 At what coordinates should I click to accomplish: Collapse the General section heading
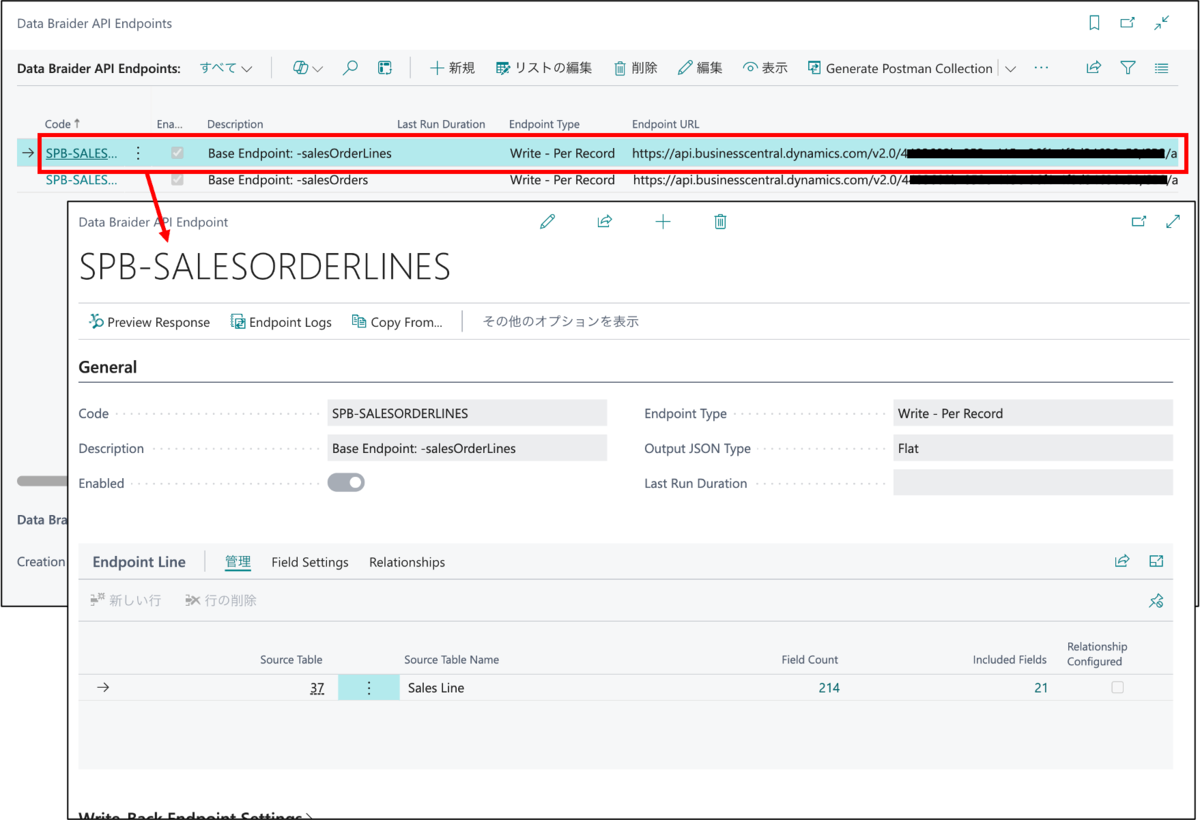[108, 367]
